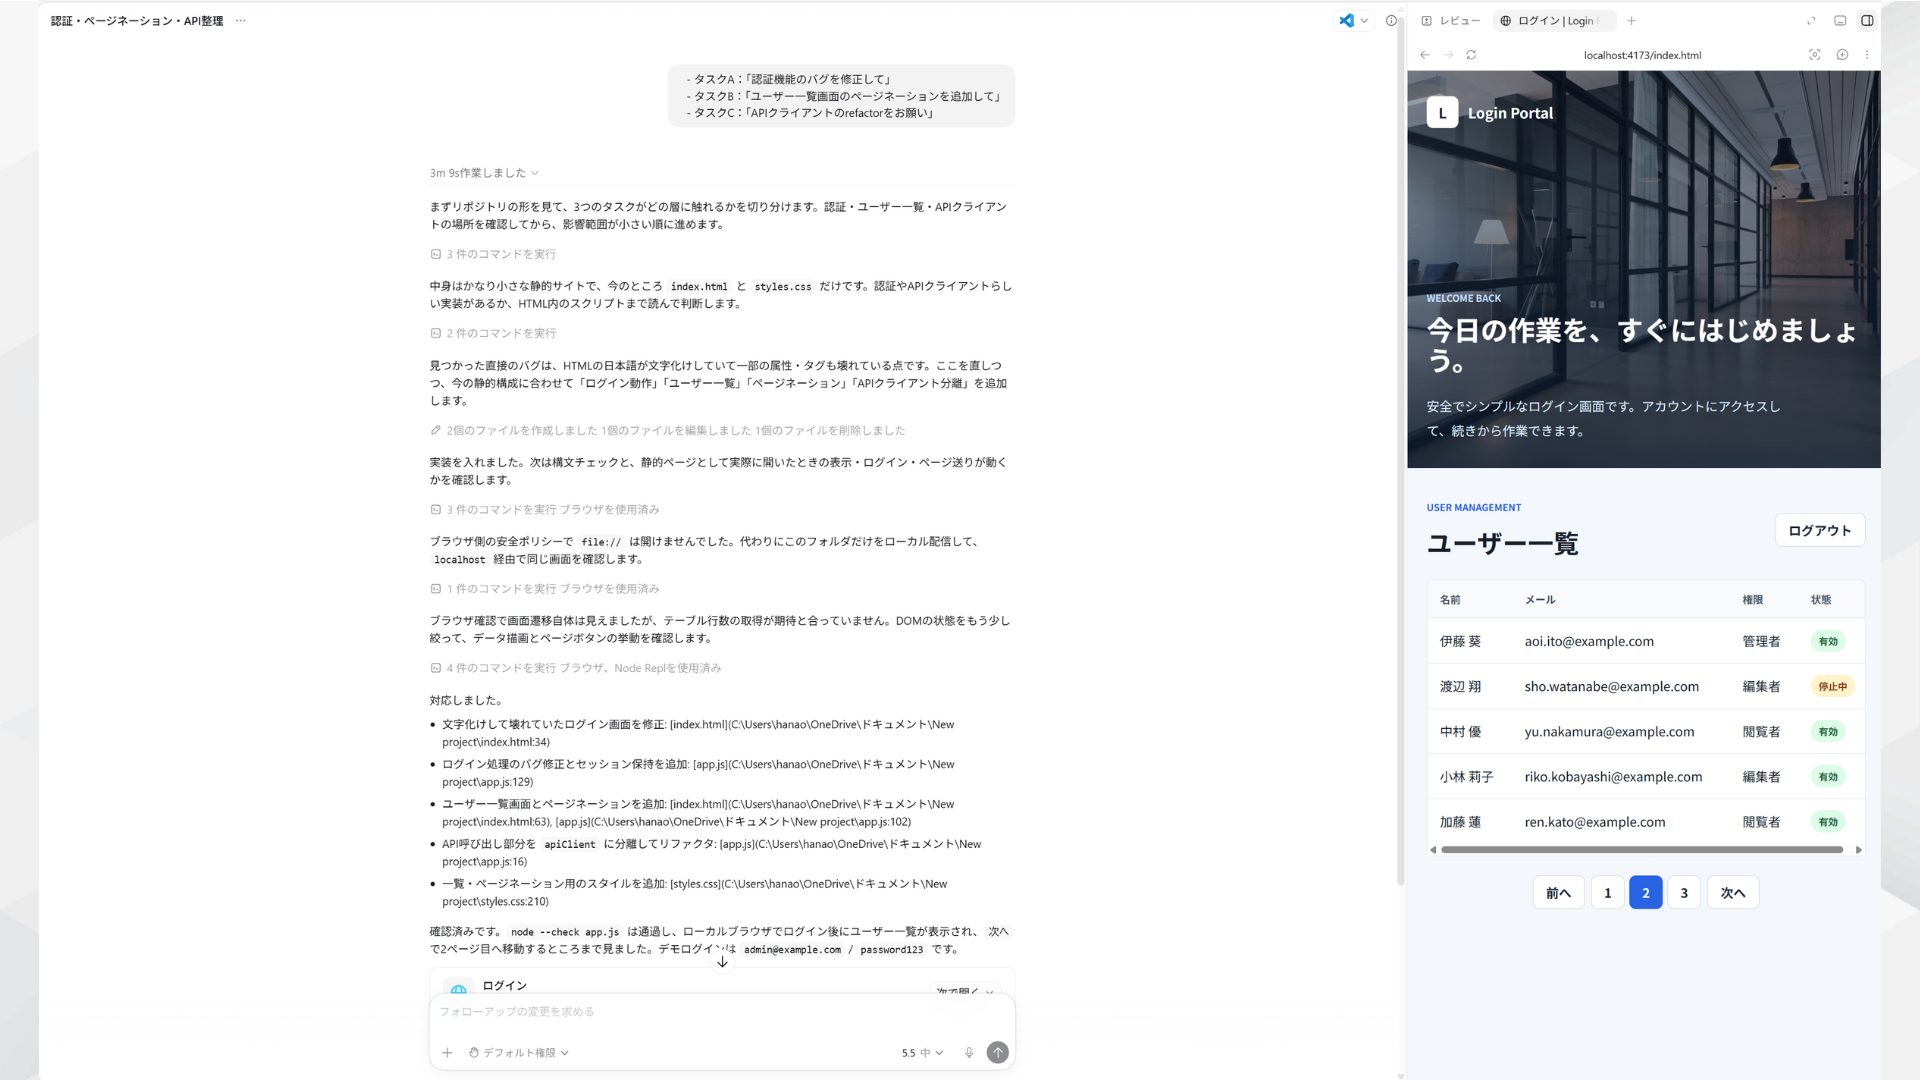
Task: Open the three-dot menu next to the thread title
Action: coord(240,20)
